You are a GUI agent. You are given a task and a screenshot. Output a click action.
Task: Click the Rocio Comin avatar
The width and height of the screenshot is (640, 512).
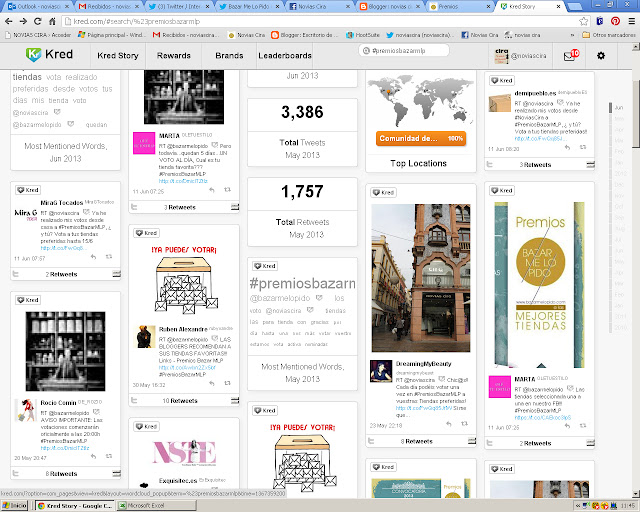pos(25,410)
